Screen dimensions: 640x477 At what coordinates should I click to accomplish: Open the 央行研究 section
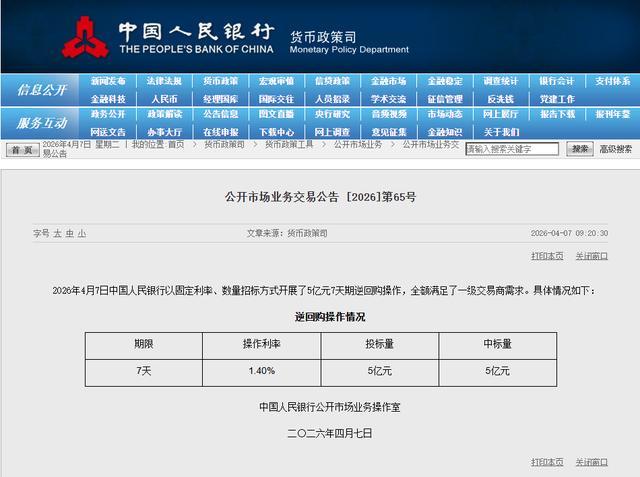(332, 114)
